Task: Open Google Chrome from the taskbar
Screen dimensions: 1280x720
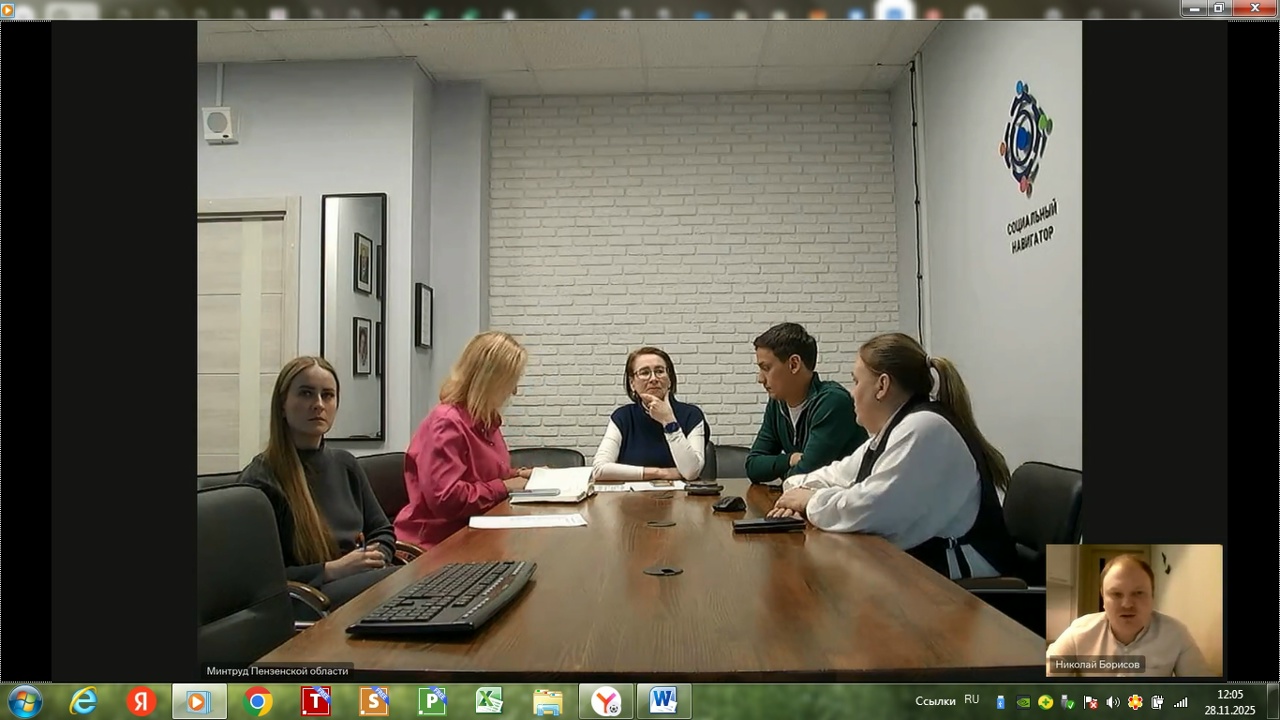Action: [257, 702]
